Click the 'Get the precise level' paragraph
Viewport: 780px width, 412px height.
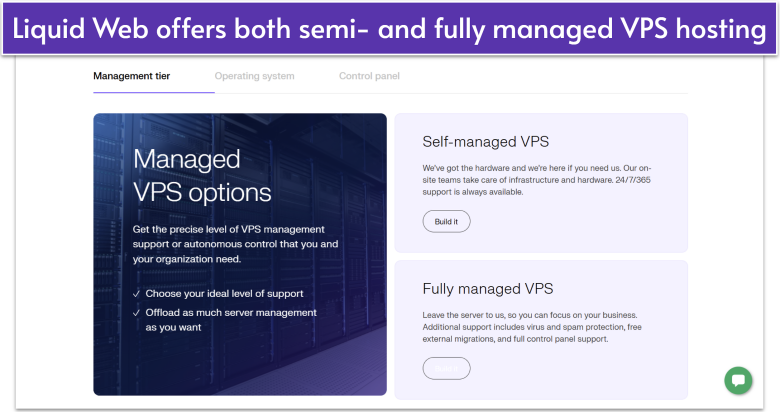235,244
